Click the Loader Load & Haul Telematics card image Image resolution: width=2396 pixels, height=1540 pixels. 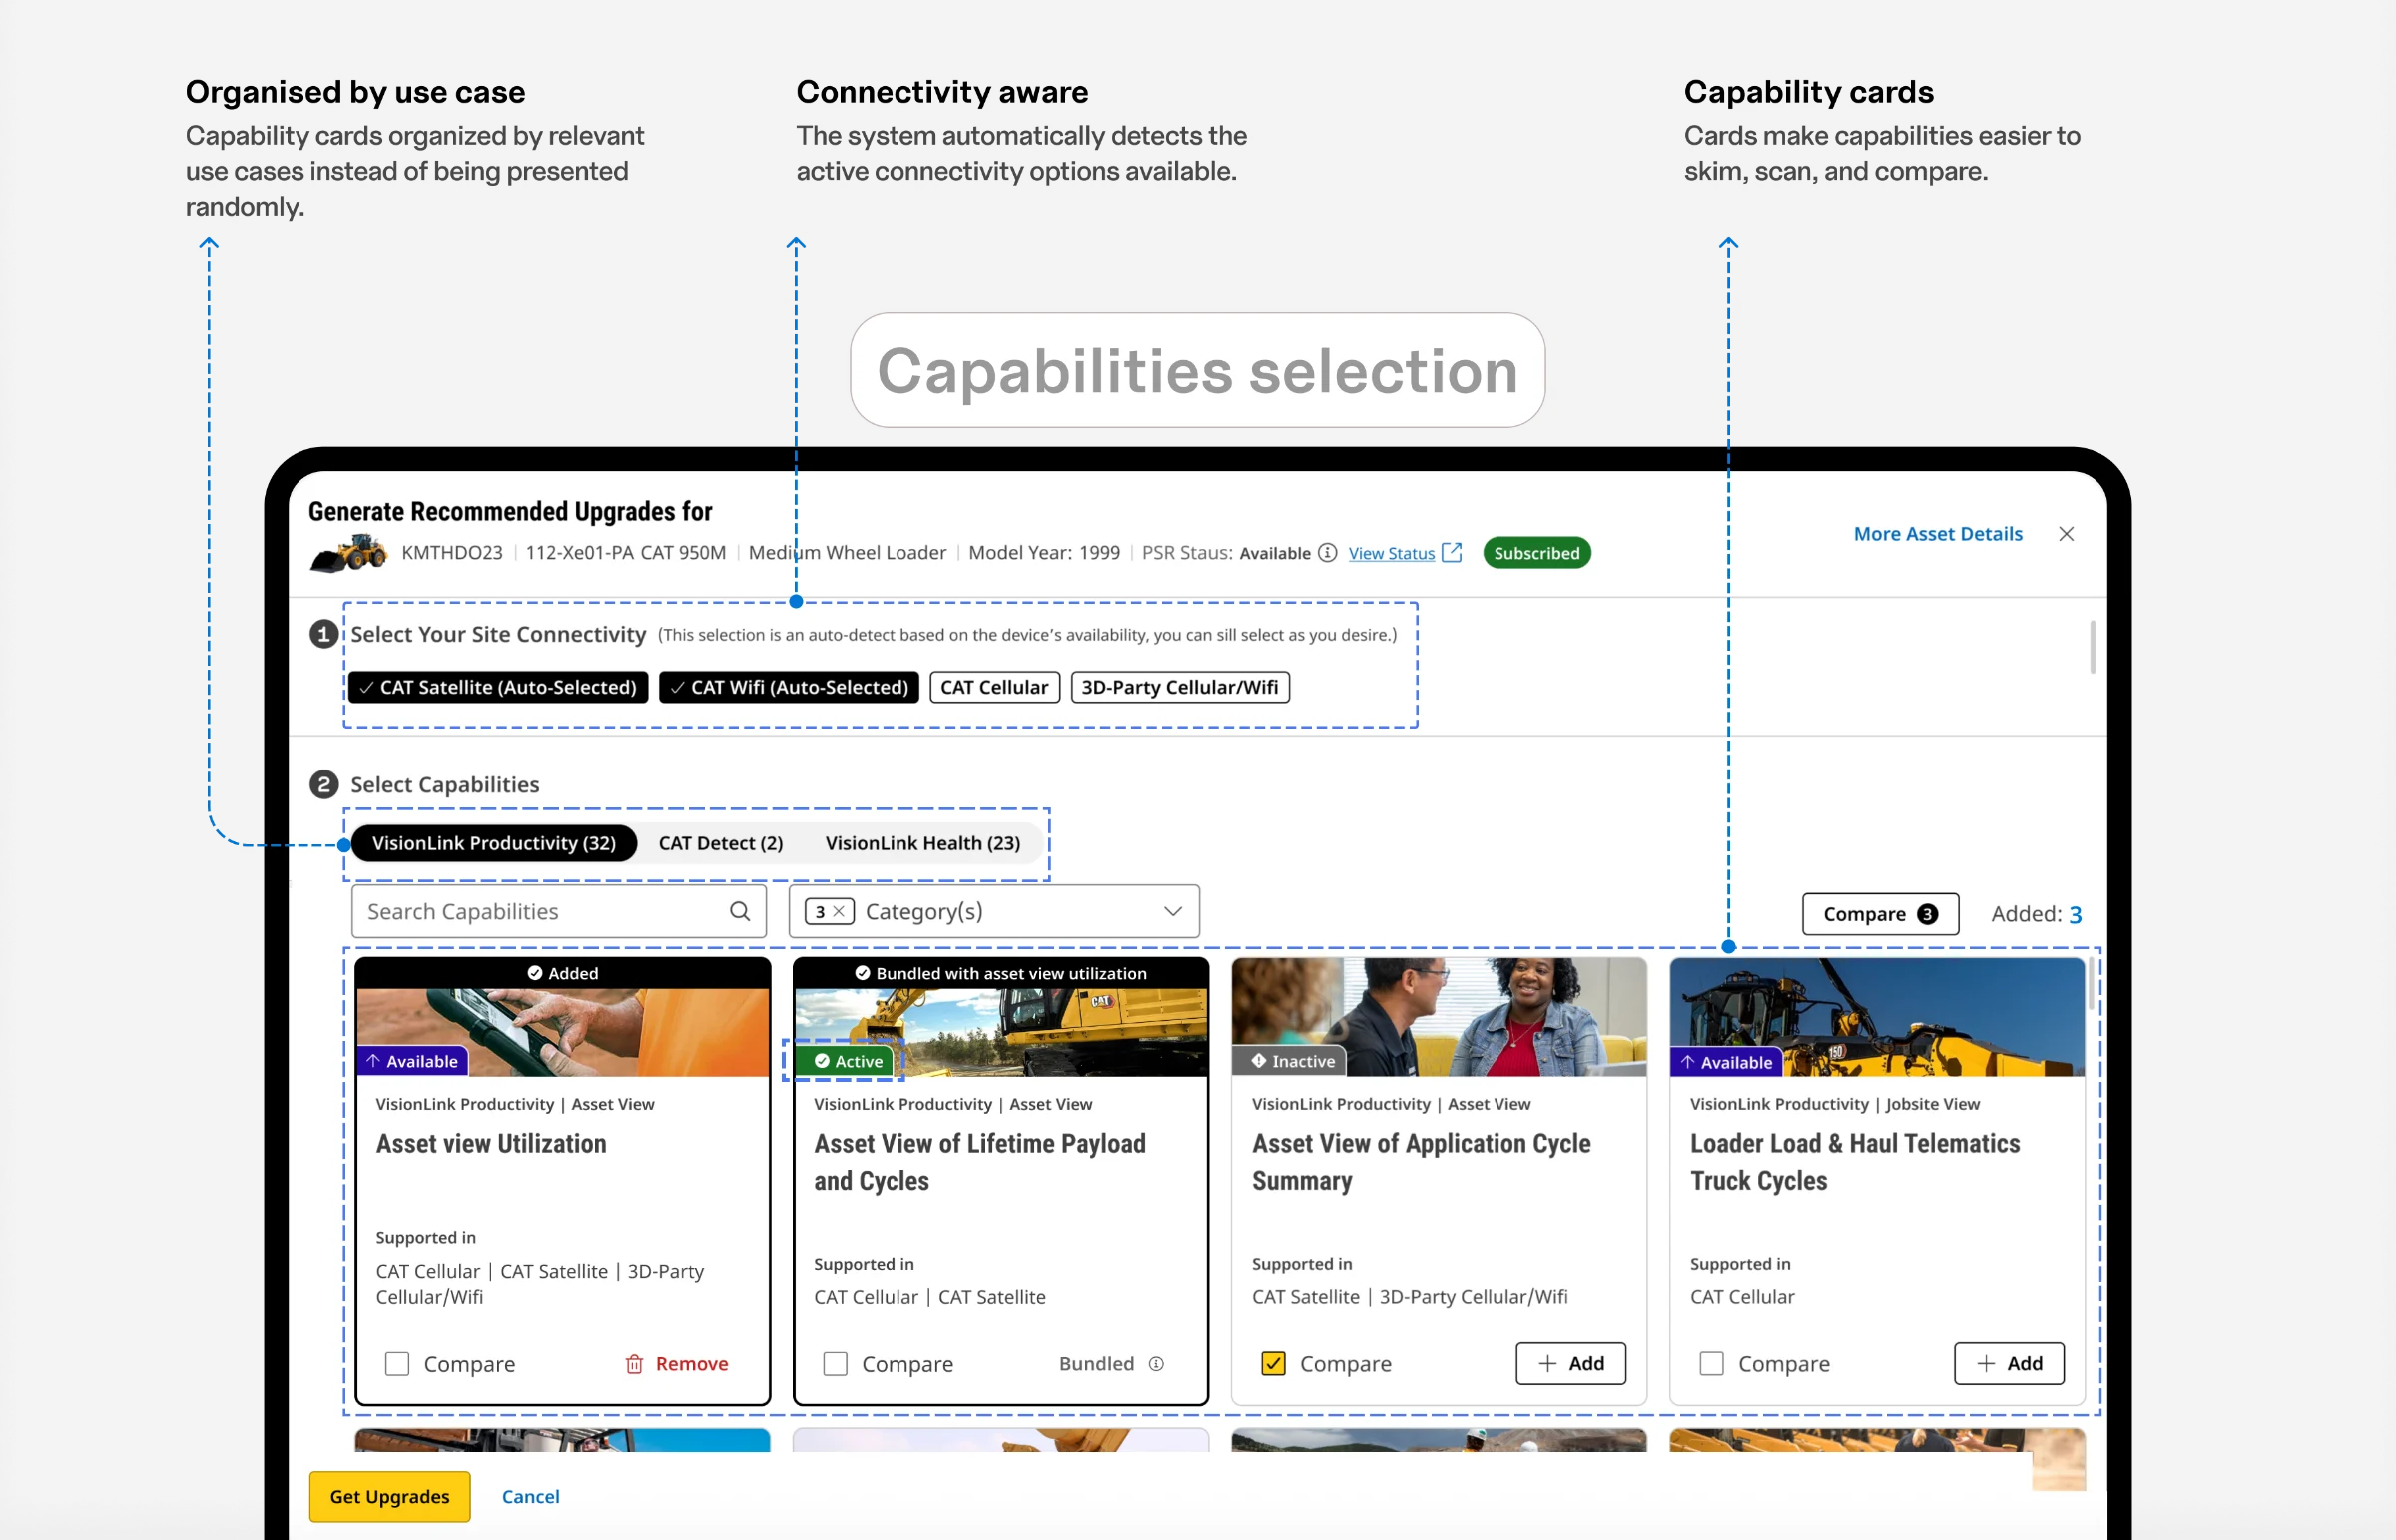point(1877,1017)
